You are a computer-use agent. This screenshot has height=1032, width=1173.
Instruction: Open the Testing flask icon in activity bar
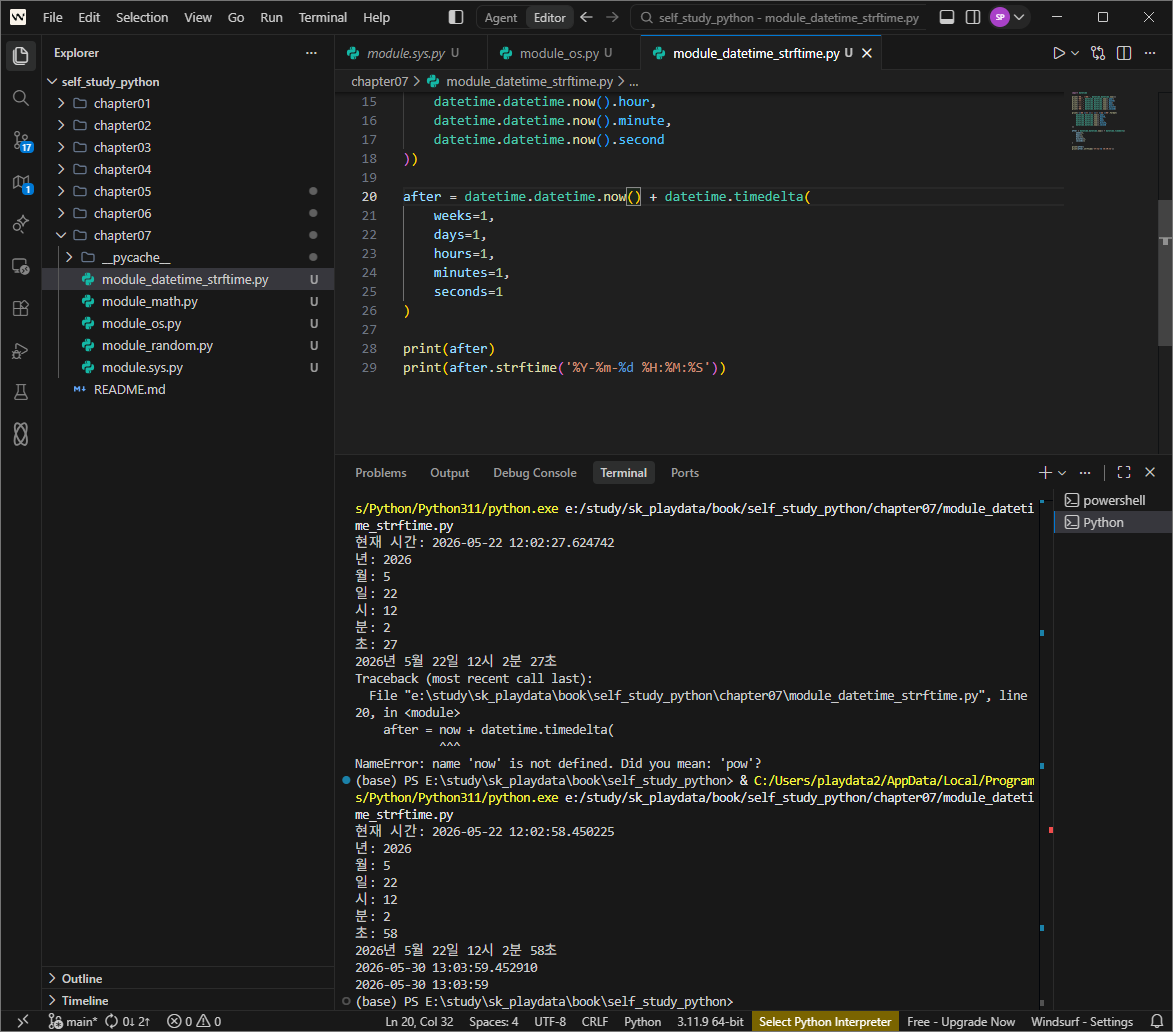(x=21, y=393)
